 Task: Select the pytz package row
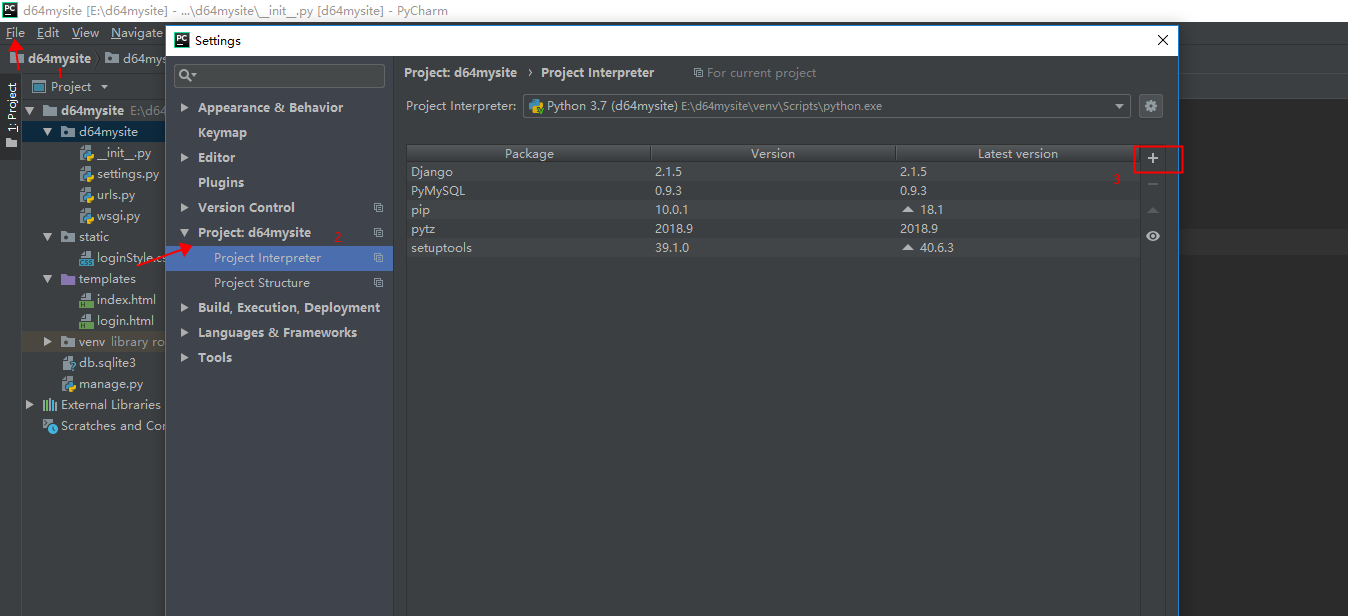[773, 228]
